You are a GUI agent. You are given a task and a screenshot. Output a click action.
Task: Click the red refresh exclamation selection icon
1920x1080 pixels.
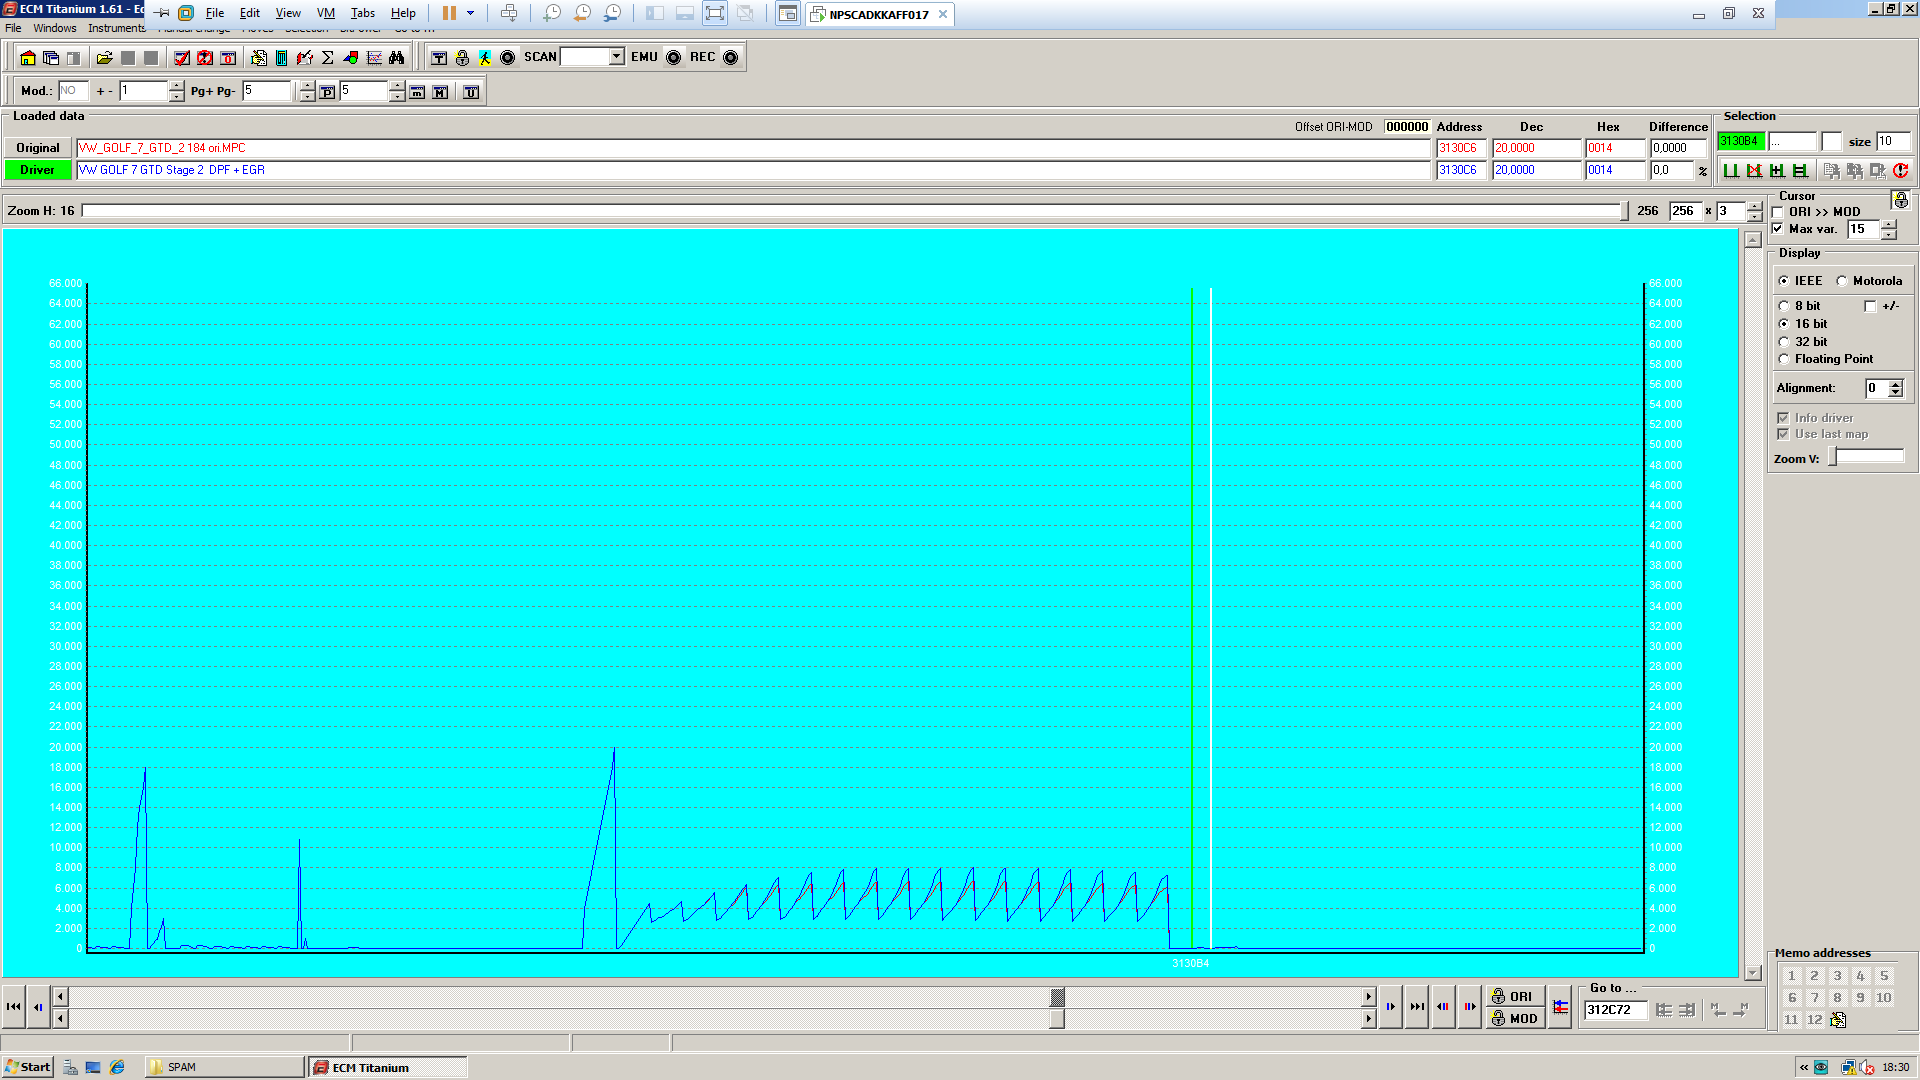(1901, 171)
